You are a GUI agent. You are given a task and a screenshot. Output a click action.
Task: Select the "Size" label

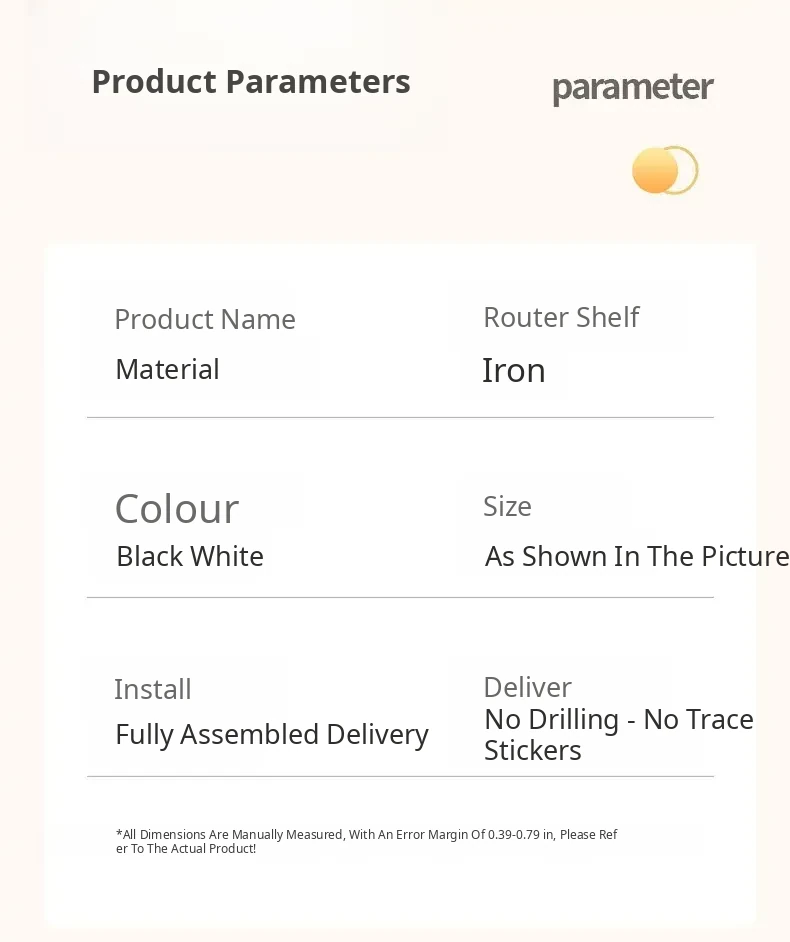tap(507, 507)
